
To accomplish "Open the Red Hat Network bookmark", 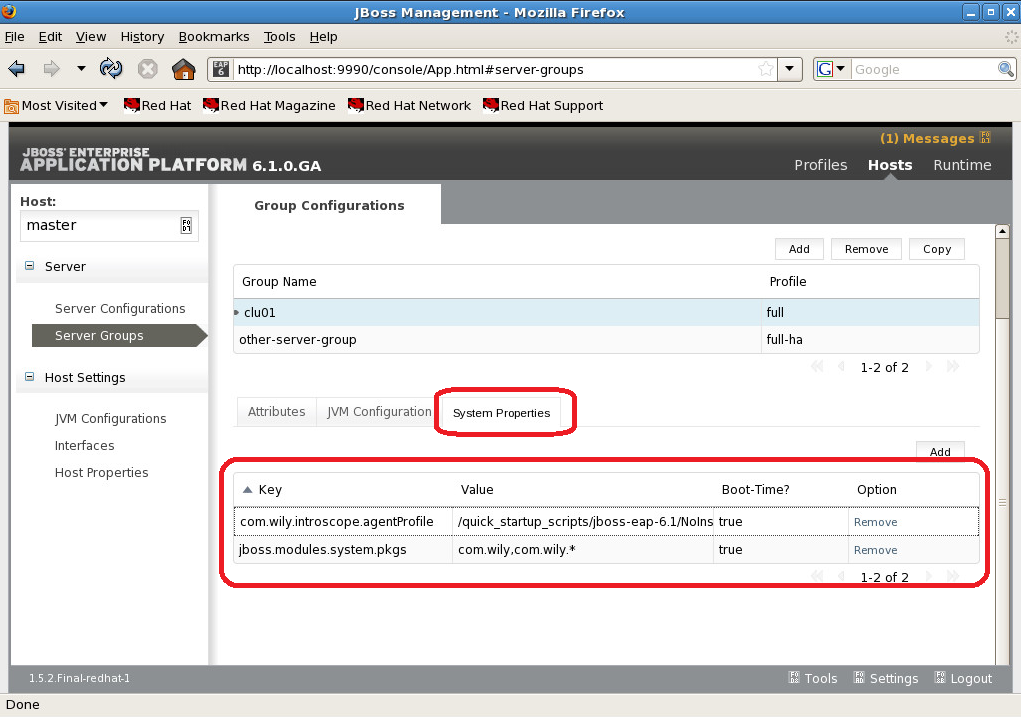I will [409, 105].
